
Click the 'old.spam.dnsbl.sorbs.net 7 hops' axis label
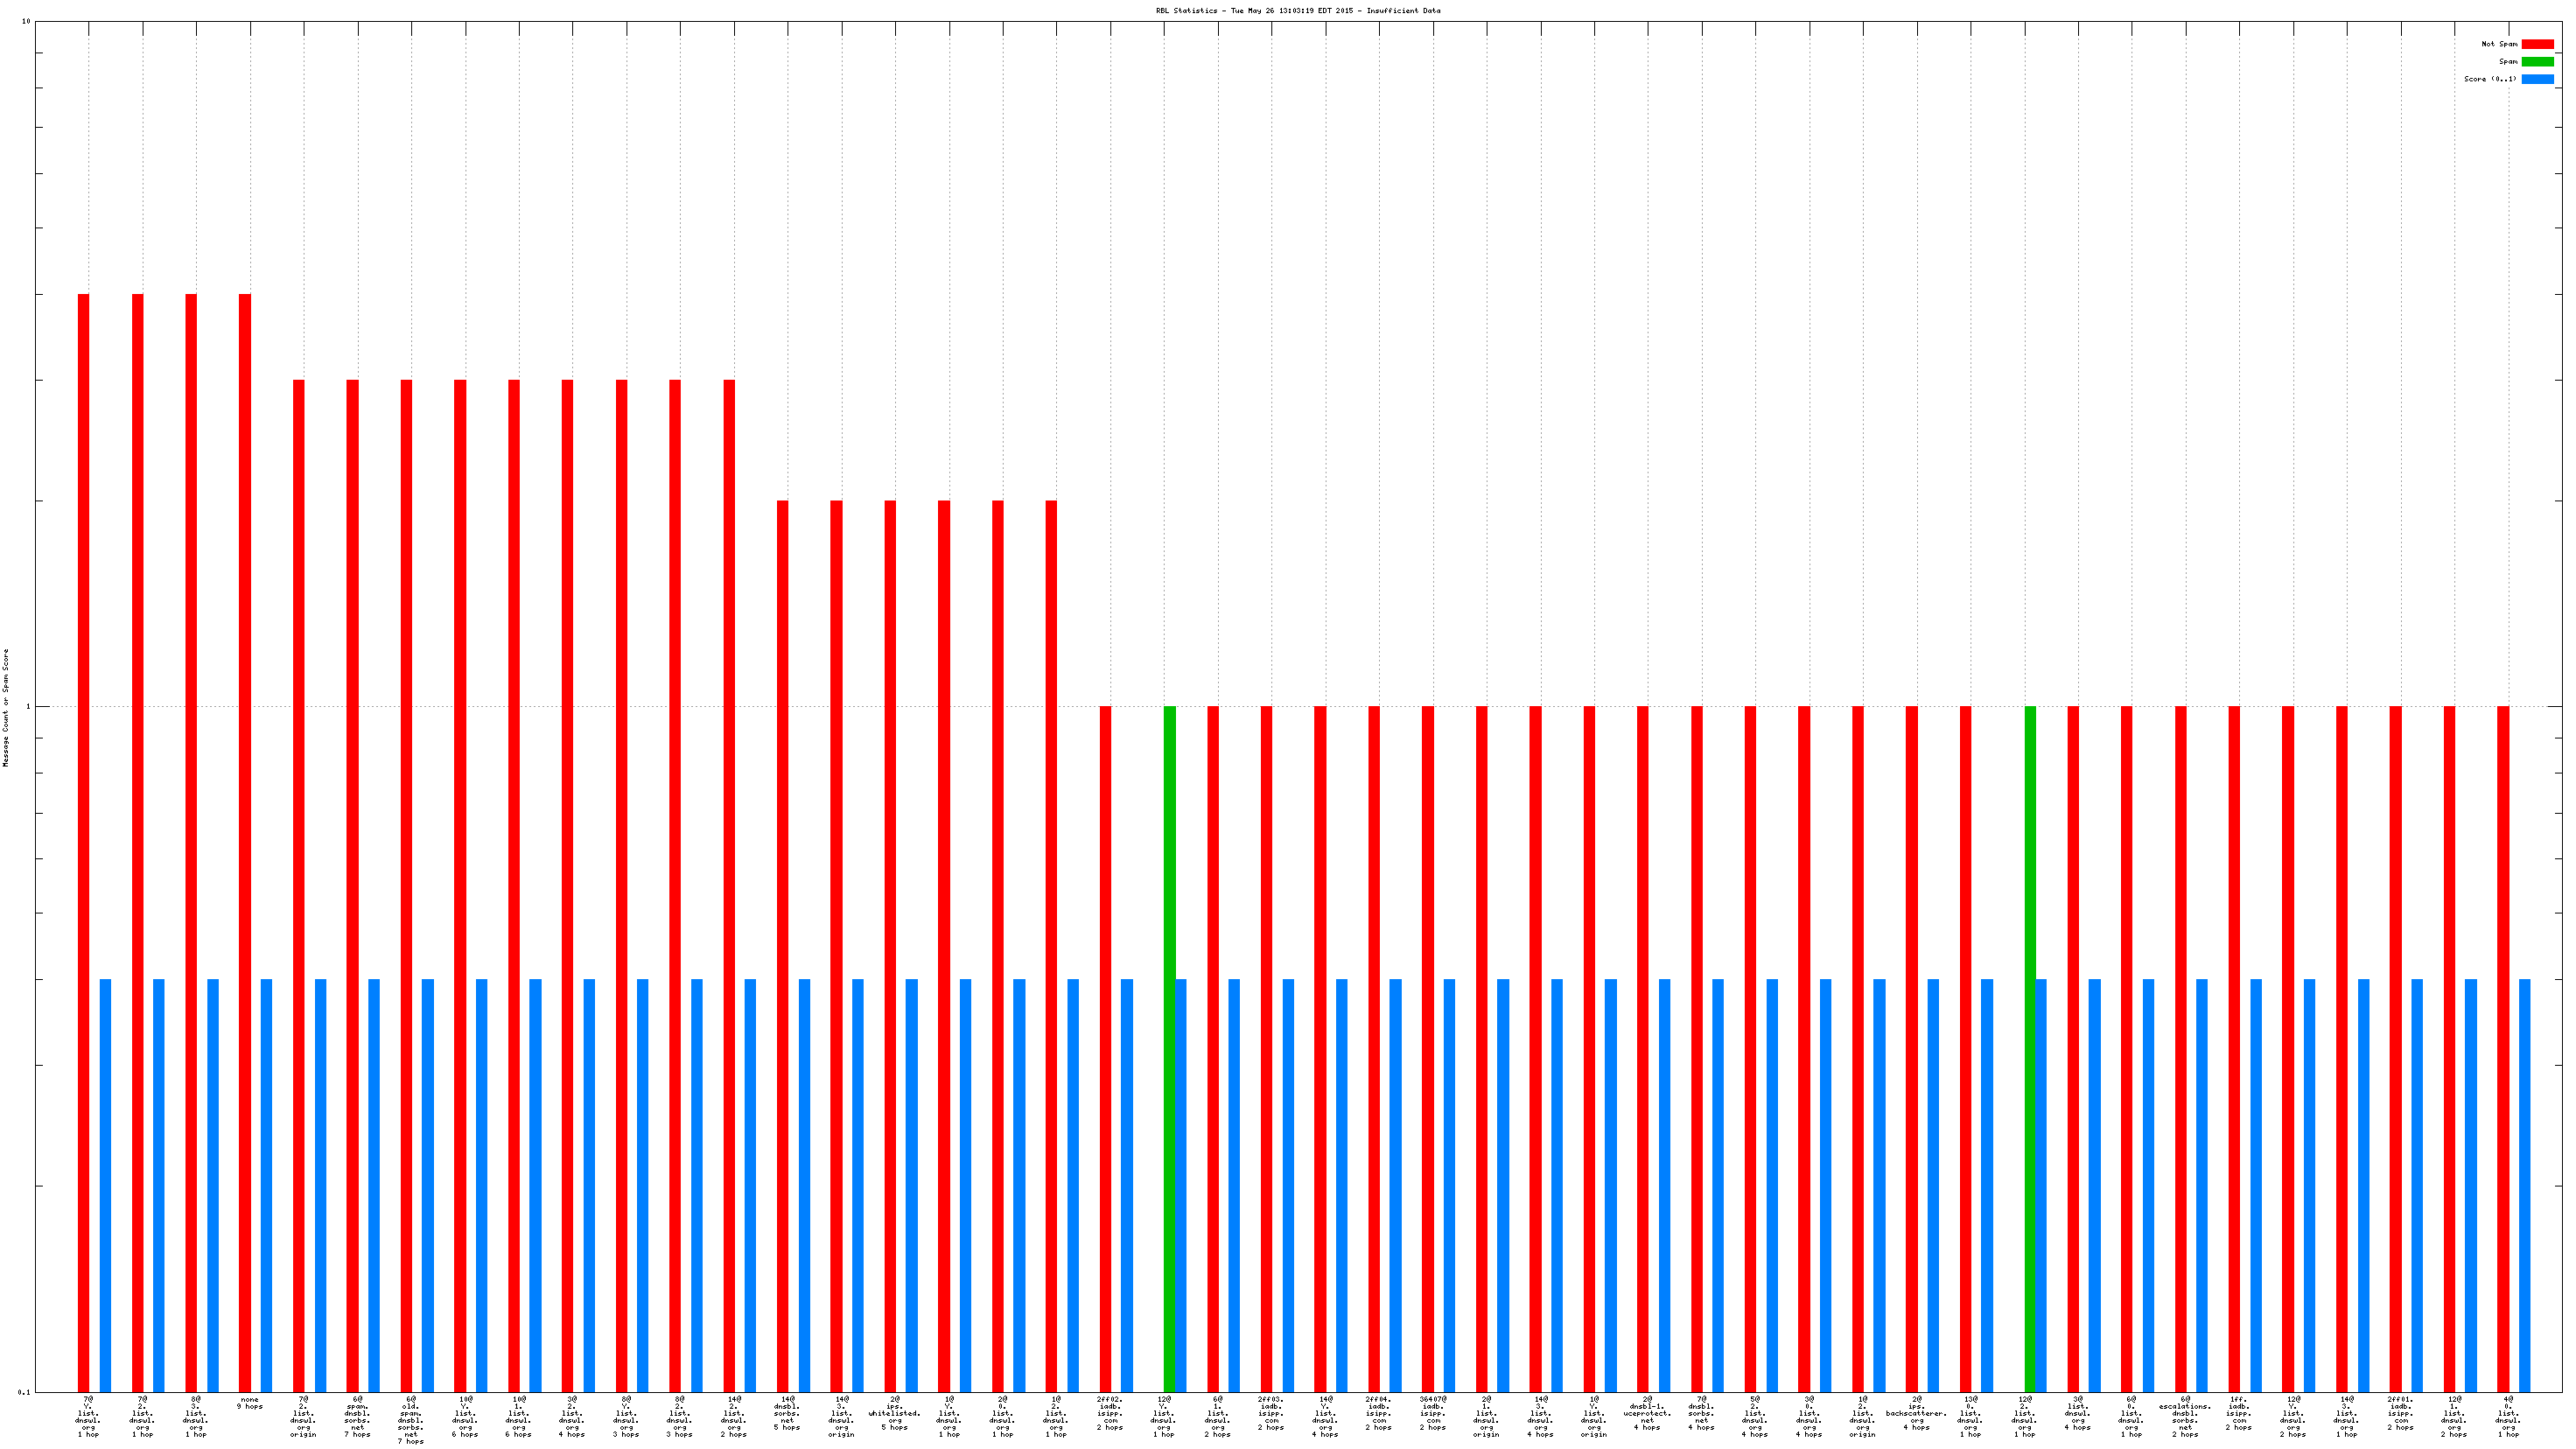(x=410, y=1420)
